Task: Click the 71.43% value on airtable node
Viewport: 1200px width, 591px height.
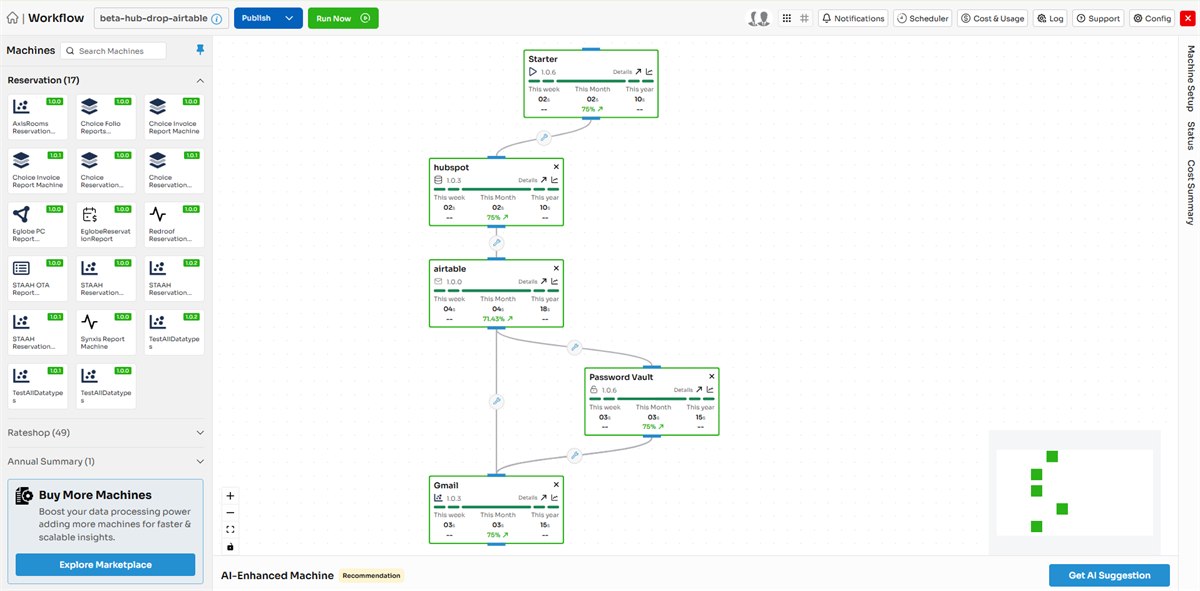Action: point(496,319)
